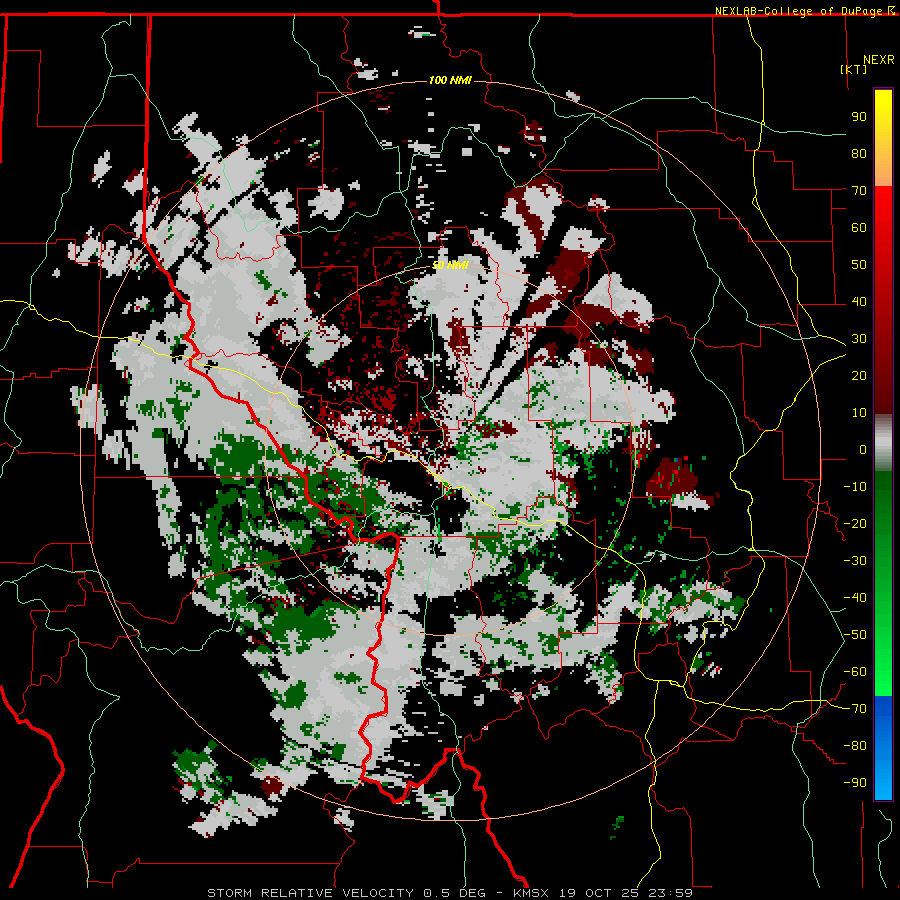Click the NEXLAB-College of DuPage watermark text
Screen dimensions: 900x900
click(800, 11)
